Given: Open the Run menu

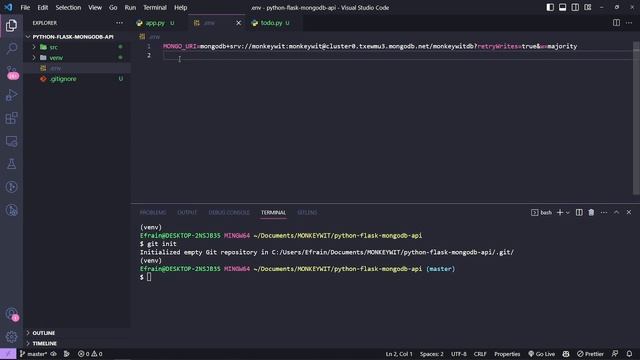Looking at the screenshot, I should [x=130, y=7].
